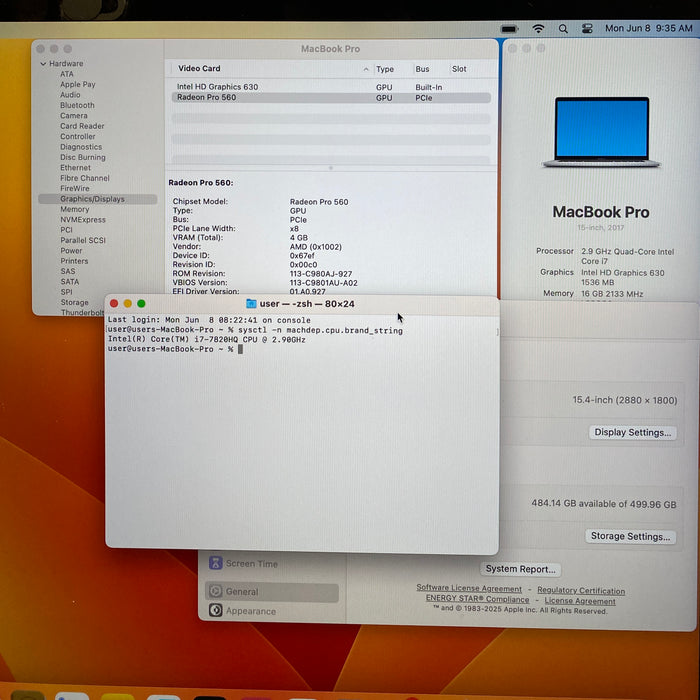
Task: Click the Bus column header
Action: [422, 69]
